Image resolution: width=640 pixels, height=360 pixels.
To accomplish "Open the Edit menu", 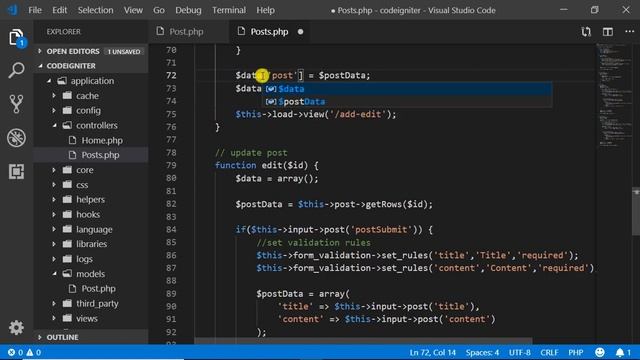I will (60, 10).
